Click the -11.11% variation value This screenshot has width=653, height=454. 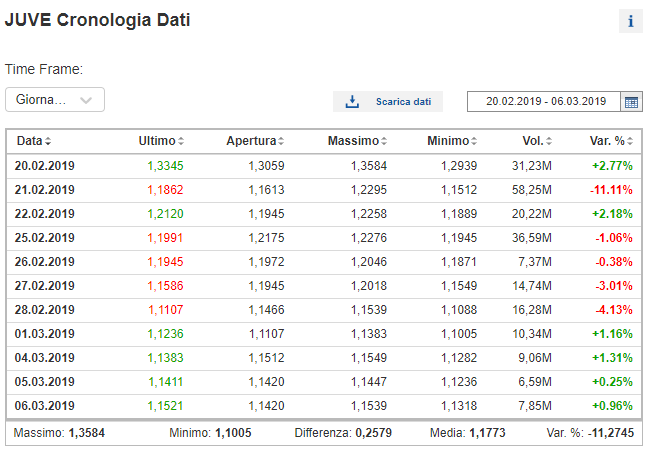pos(611,190)
